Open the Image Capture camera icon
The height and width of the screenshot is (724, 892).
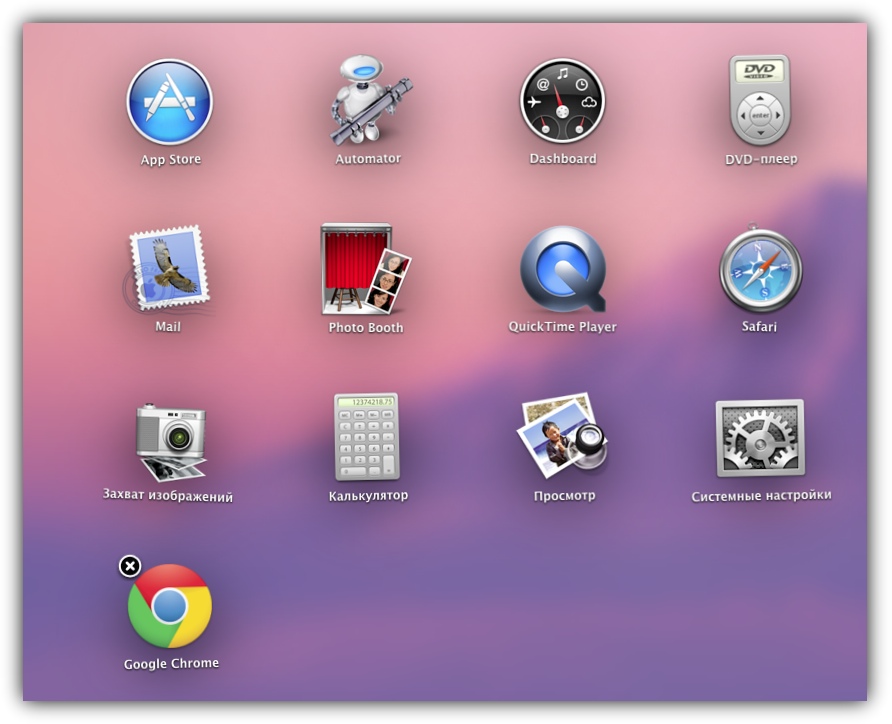(170, 441)
